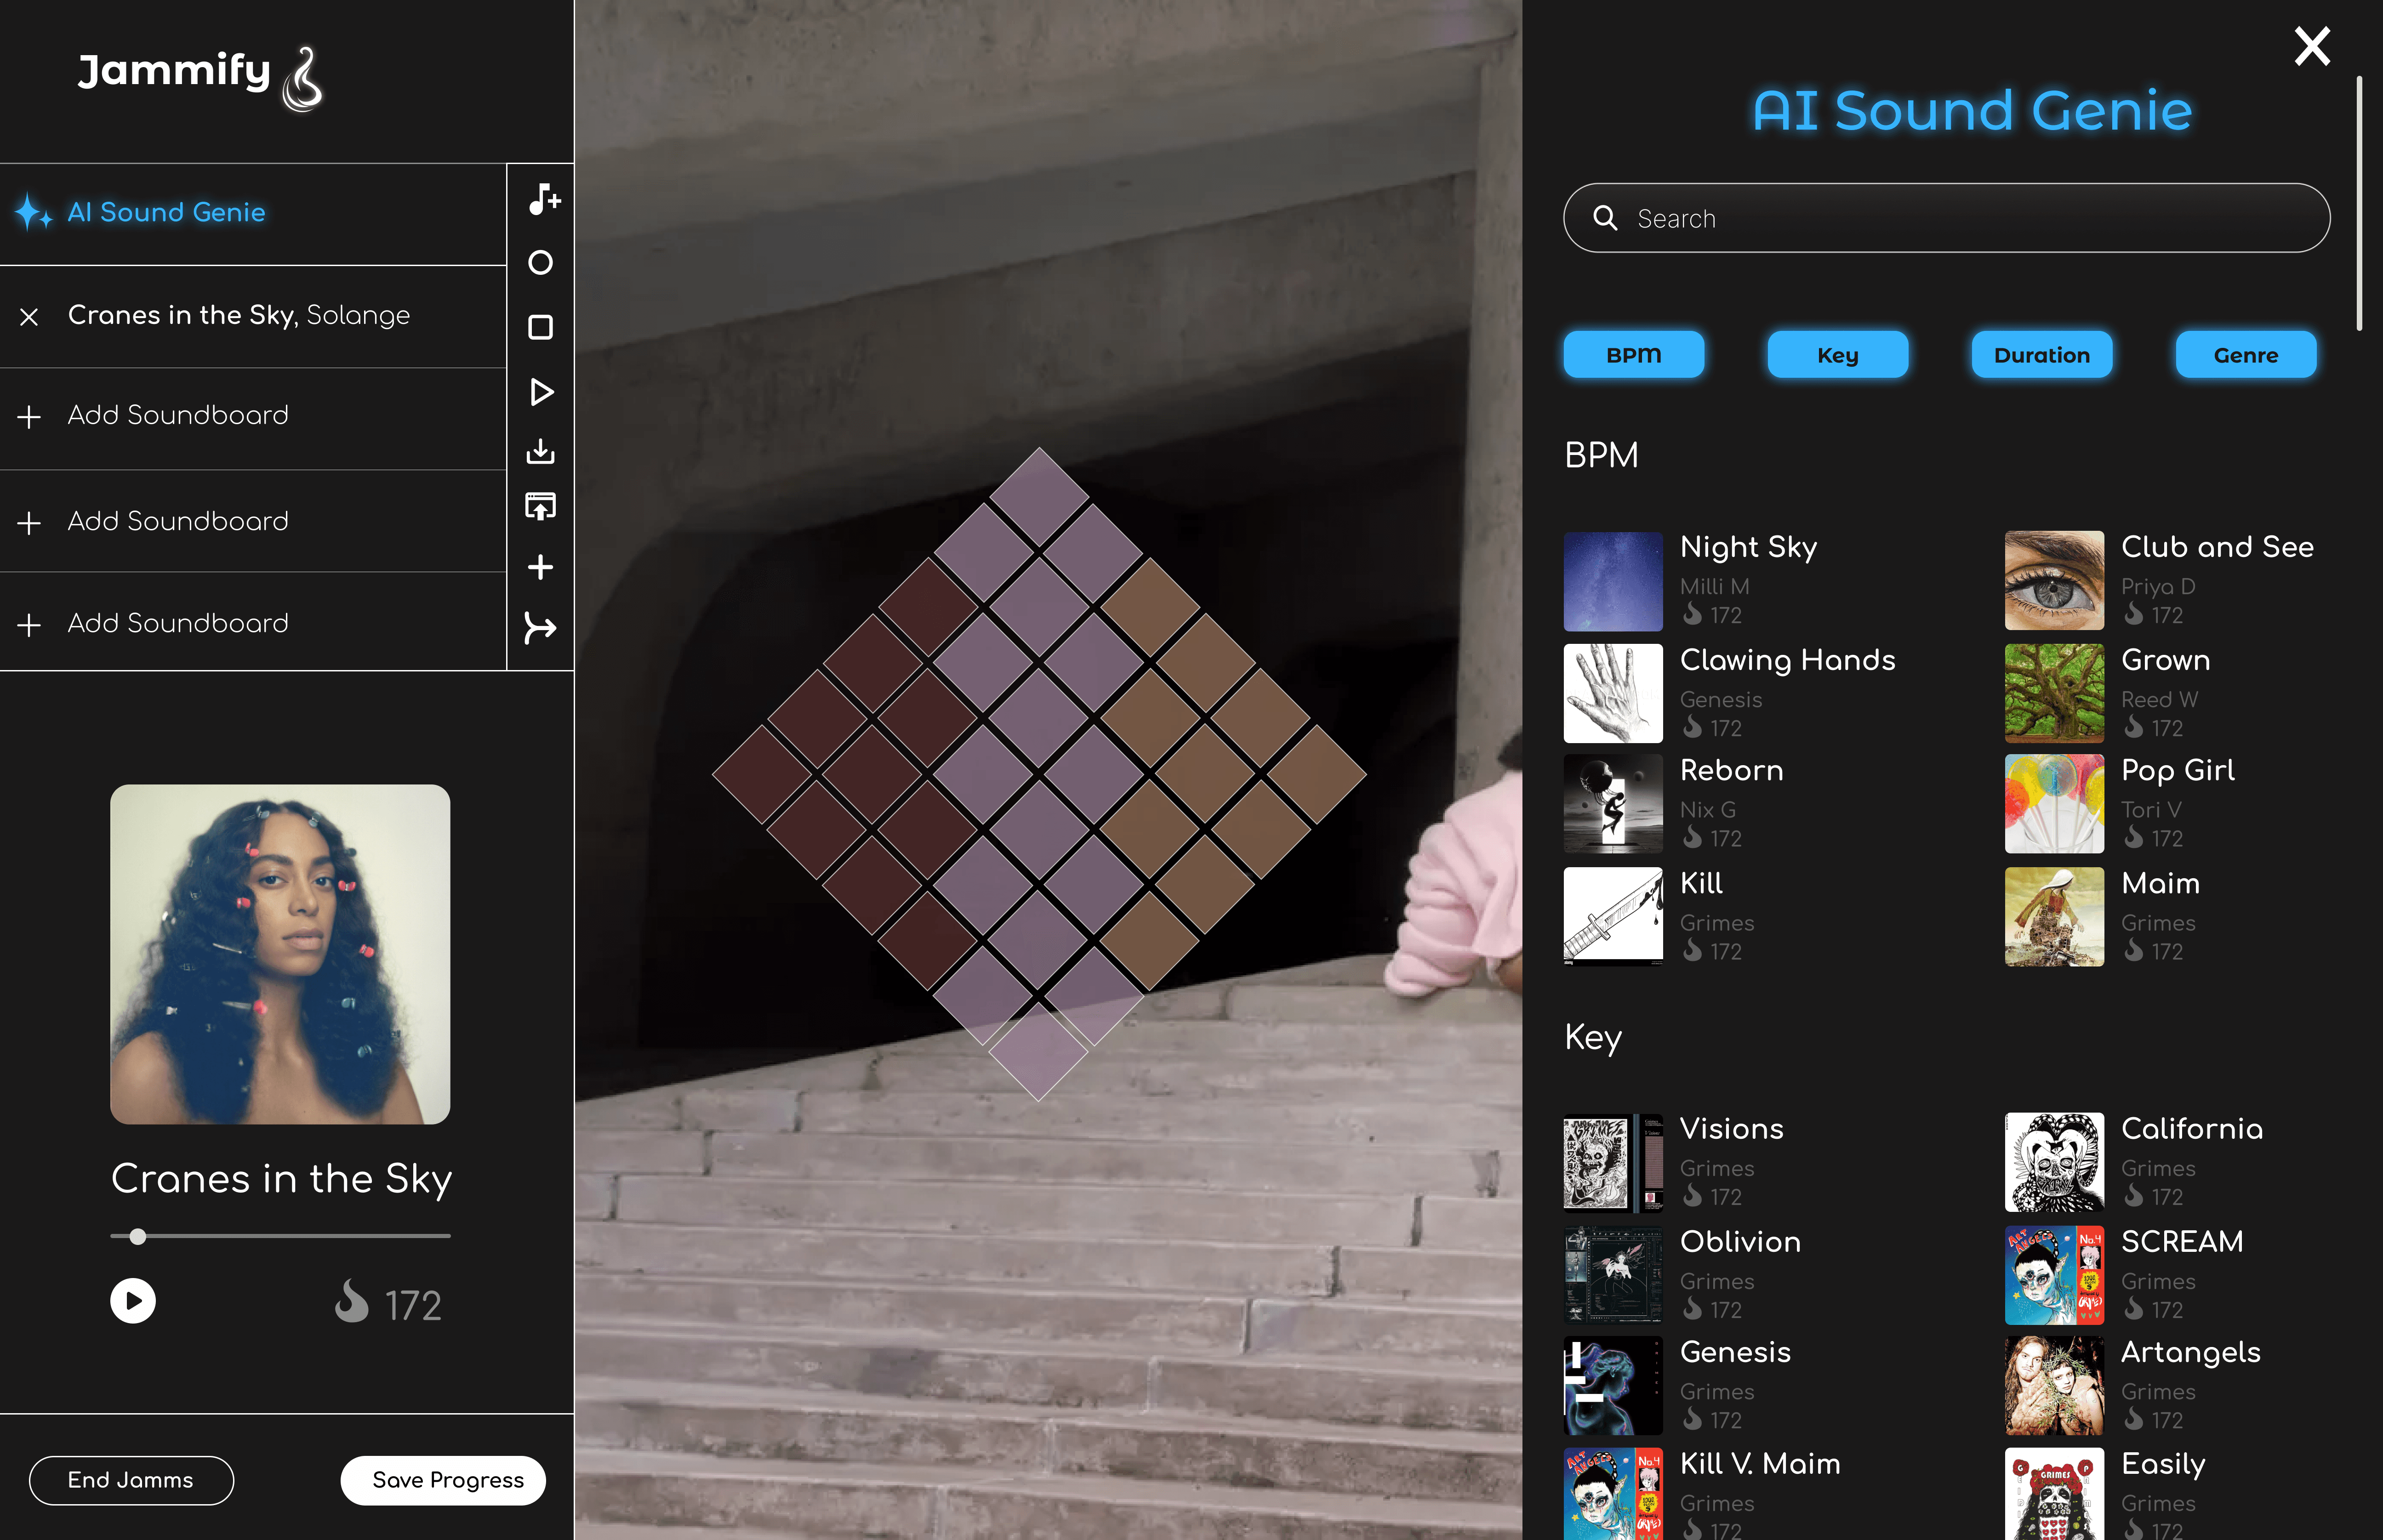Click the merge arrow icon in toolbar
The height and width of the screenshot is (1540, 2383).
pos(540,628)
